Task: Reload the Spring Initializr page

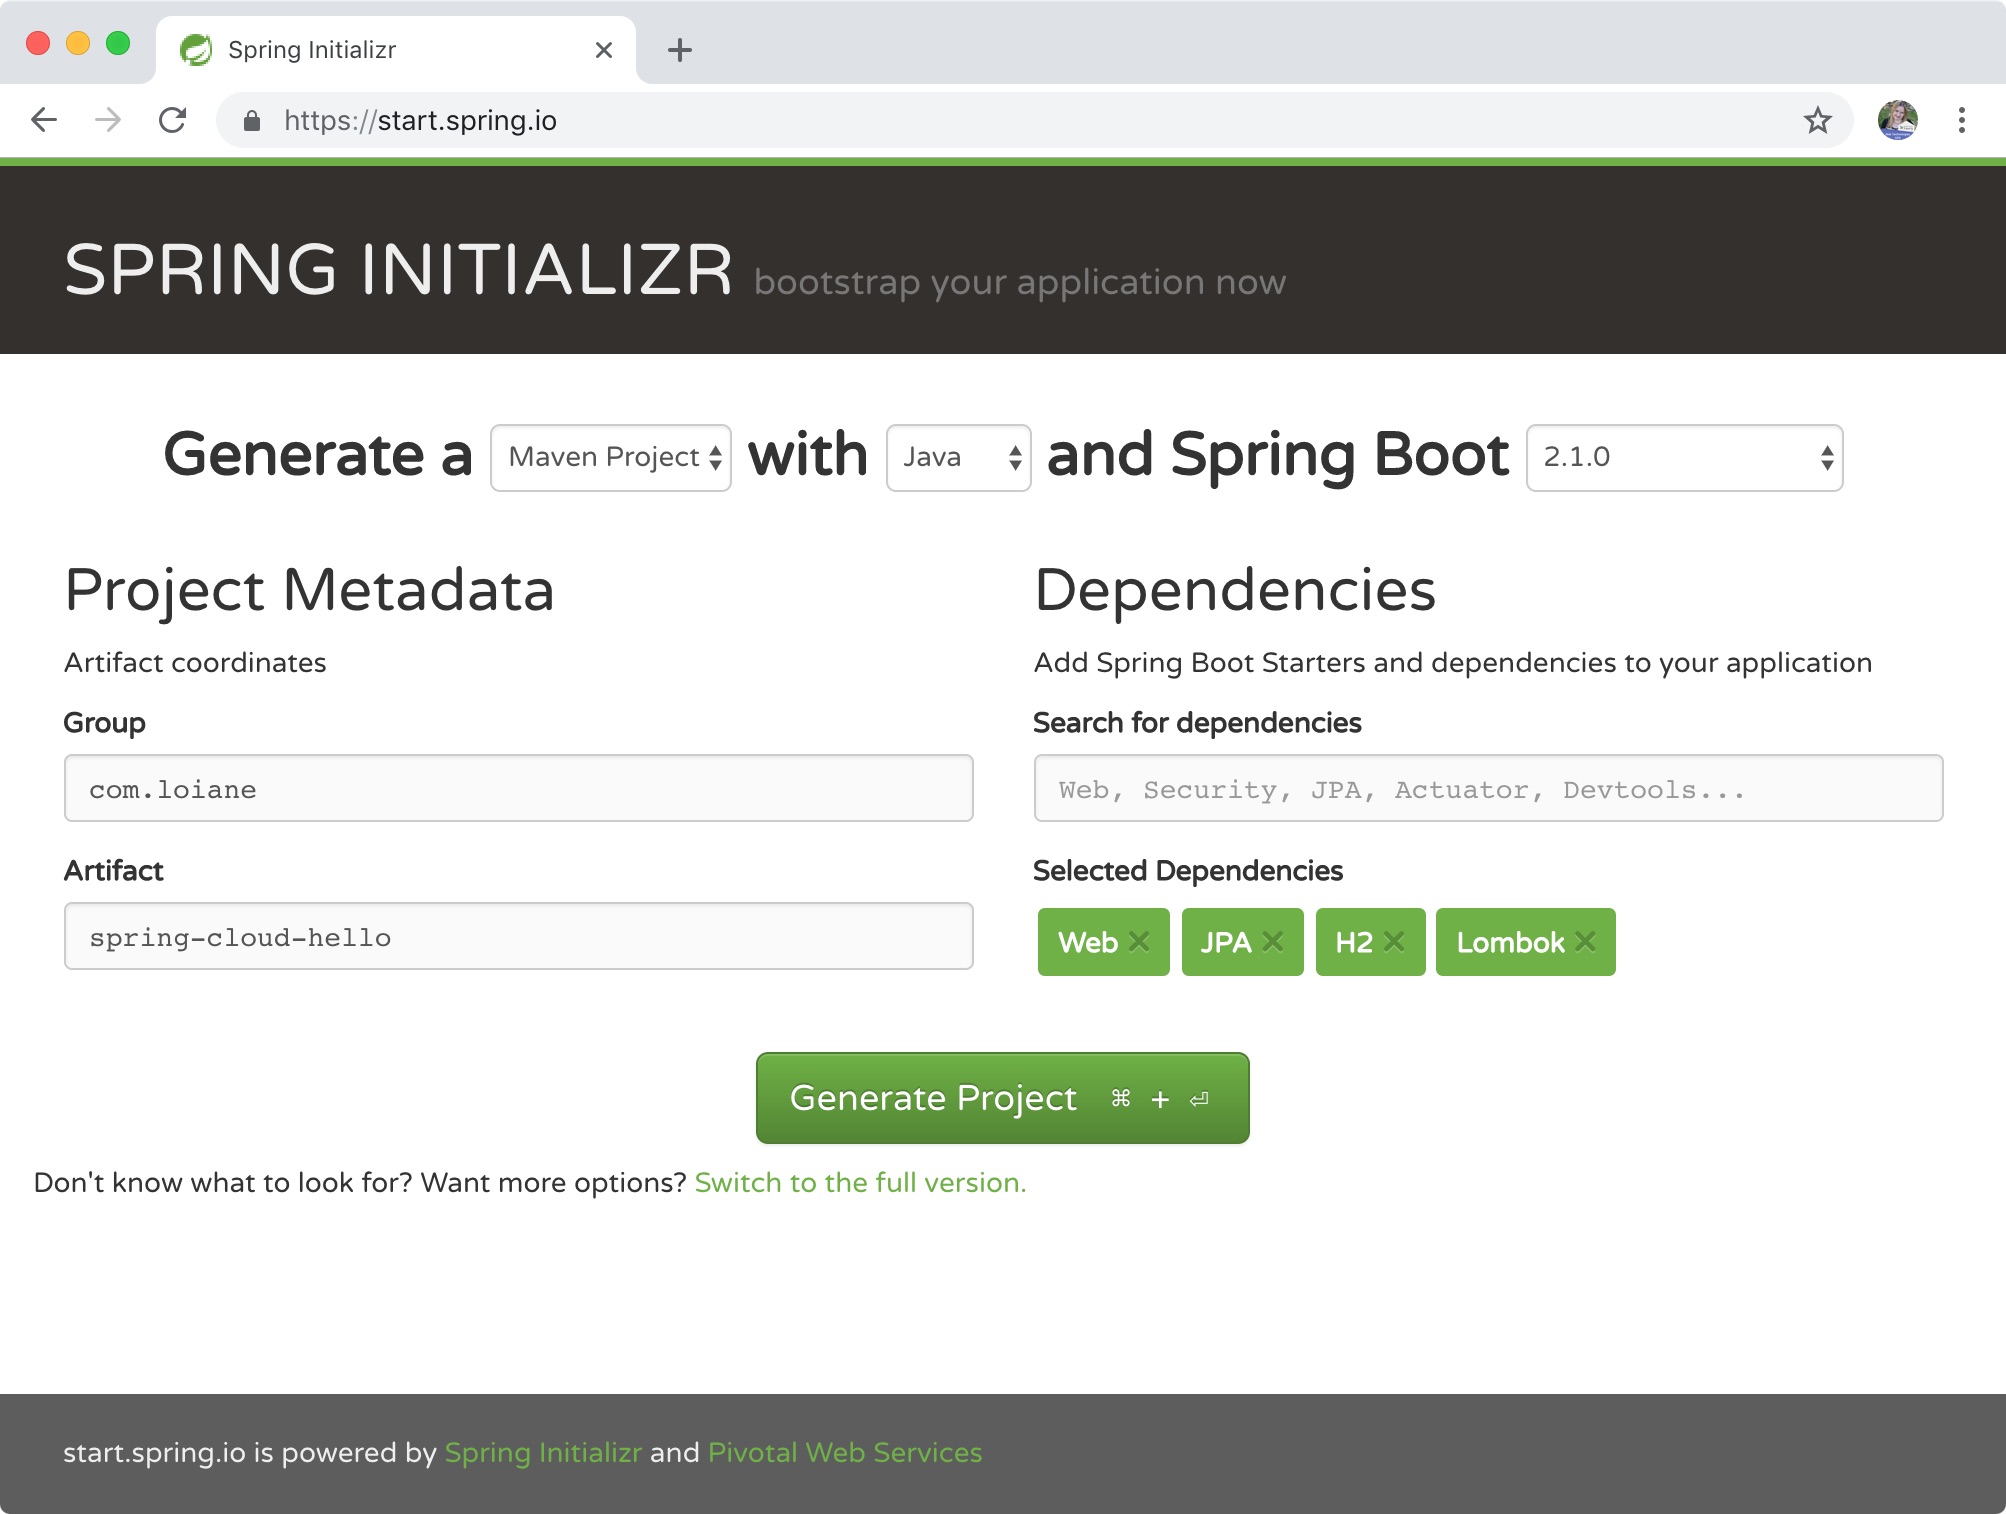Action: [173, 120]
